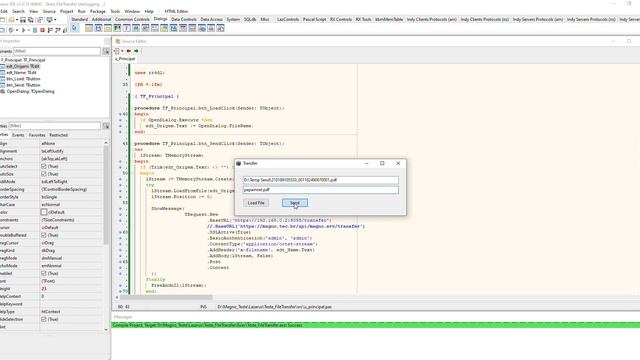Viewport: 640px width, 360px height.
Task: Select the TPrinterSetupDialog palette icon
Action: (202, 28)
